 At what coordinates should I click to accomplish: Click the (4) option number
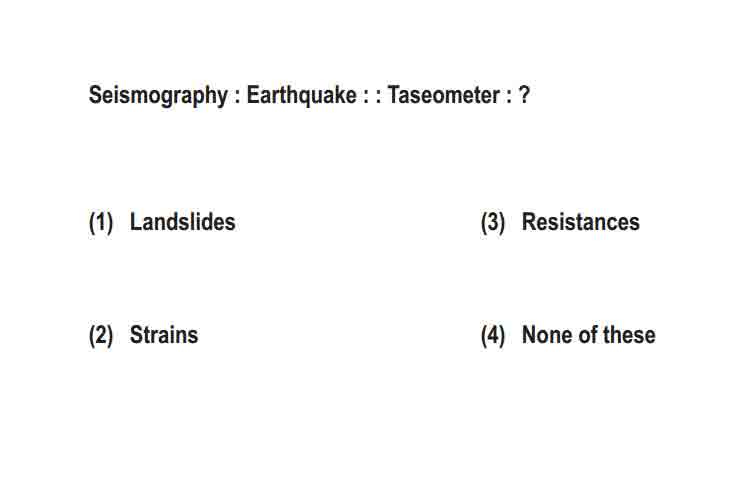point(493,335)
